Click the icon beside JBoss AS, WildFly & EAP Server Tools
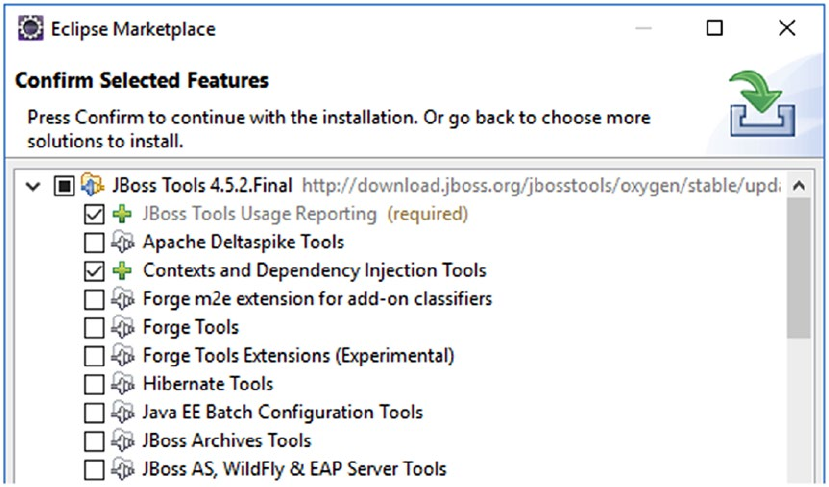This screenshot has width=829, height=487. (123, 470)
